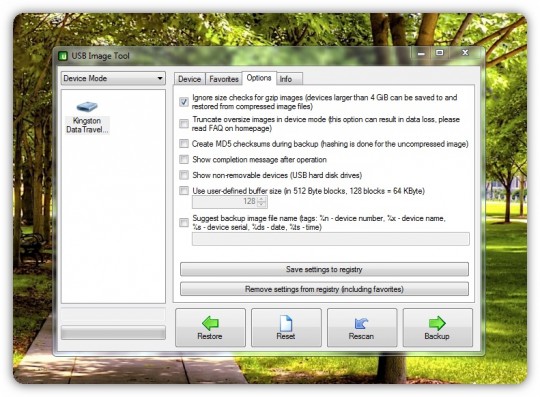Tick Show completion message after operation
This screenshot has width=540, height=397.
tap(184, 159)
